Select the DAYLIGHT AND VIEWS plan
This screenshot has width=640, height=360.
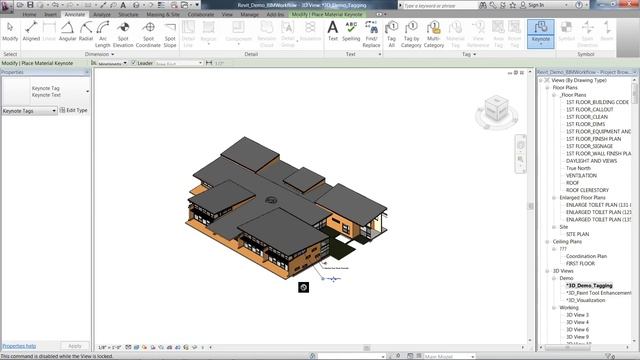[x=591, y=161]
